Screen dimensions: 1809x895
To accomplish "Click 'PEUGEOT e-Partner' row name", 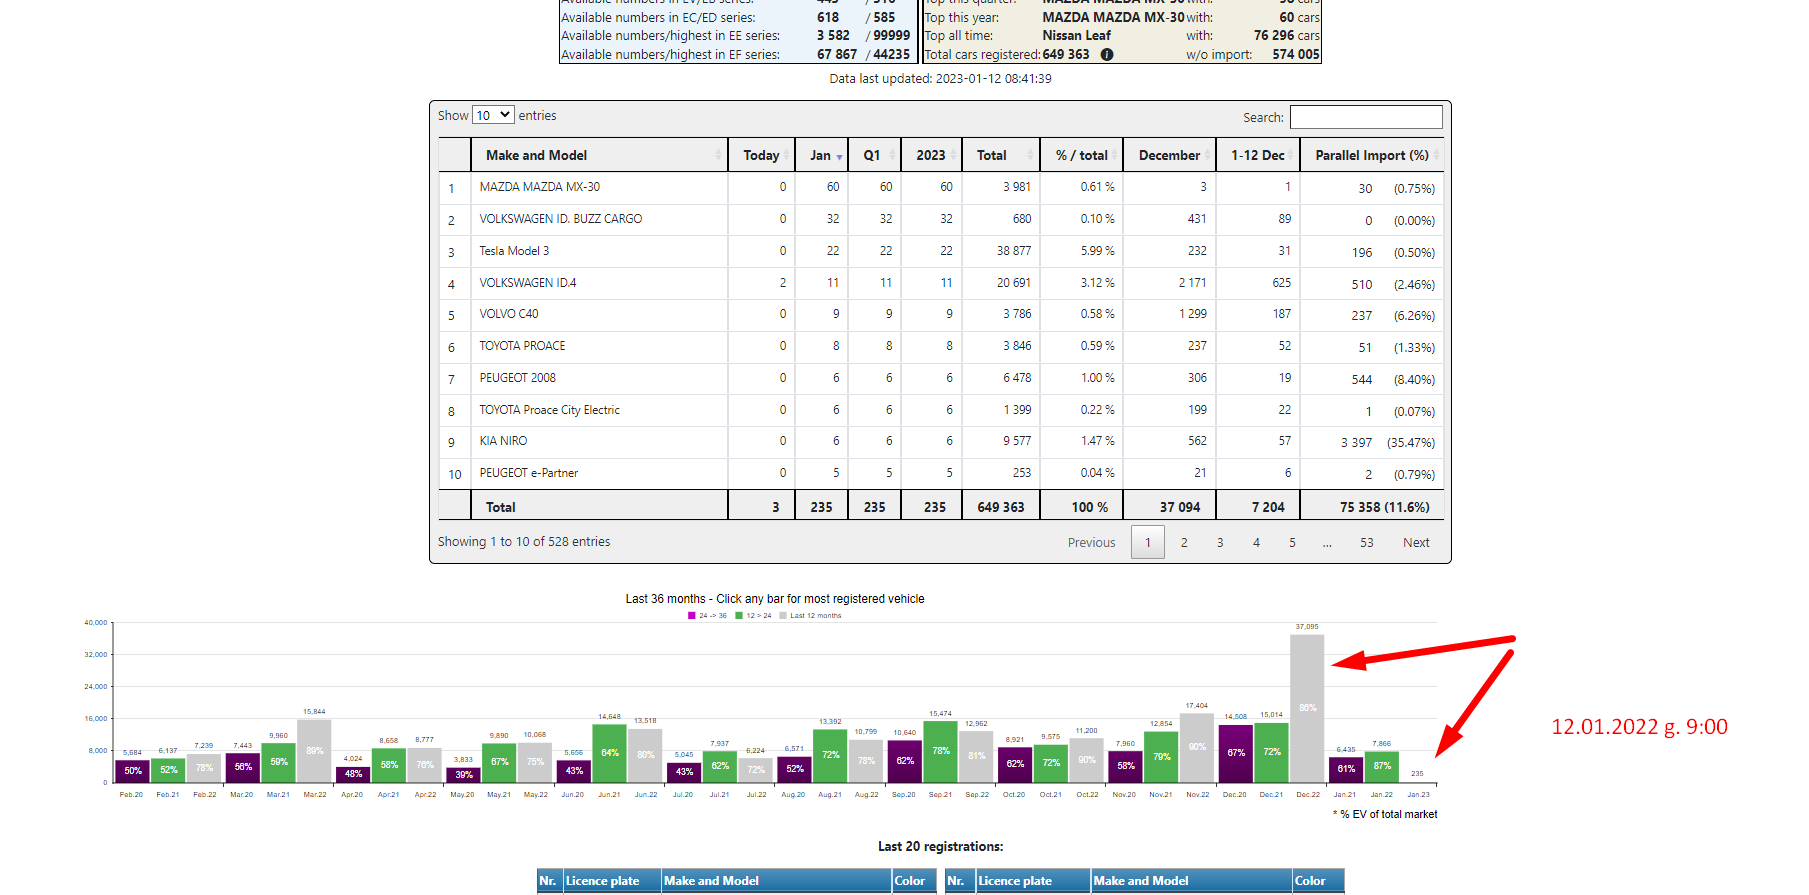I will (x=528, y=473).
